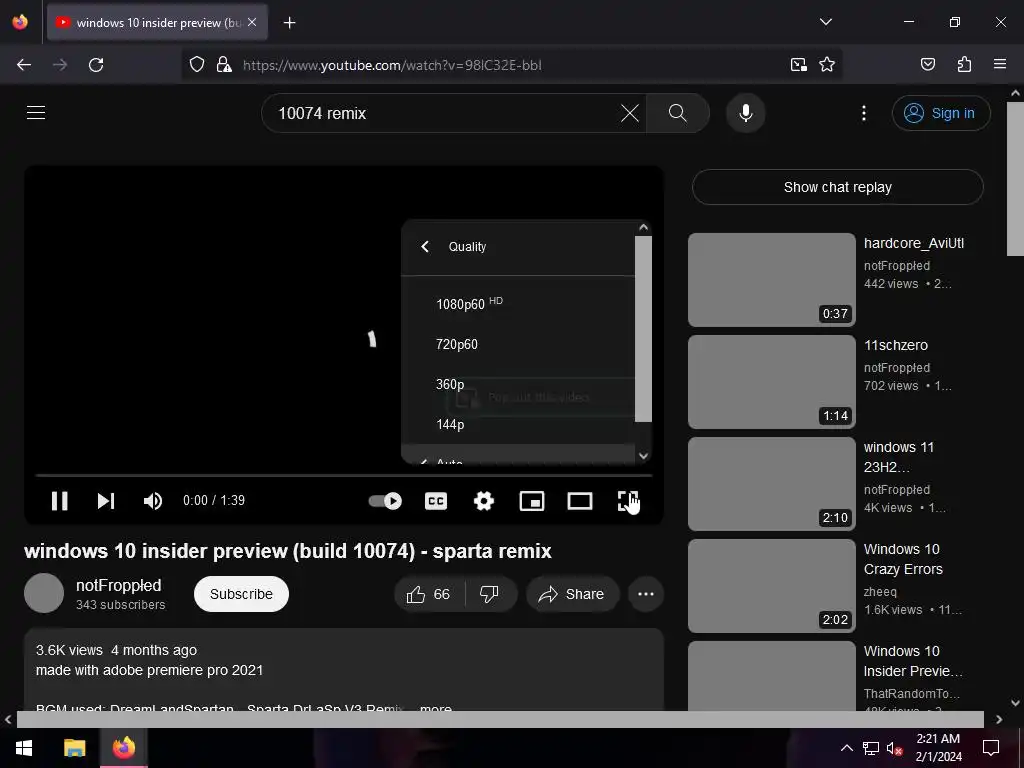This screenshot has height=768, width=1024.
Task: Open Firefox extensions puzzle icon
Action: click(x=964, y=65)
